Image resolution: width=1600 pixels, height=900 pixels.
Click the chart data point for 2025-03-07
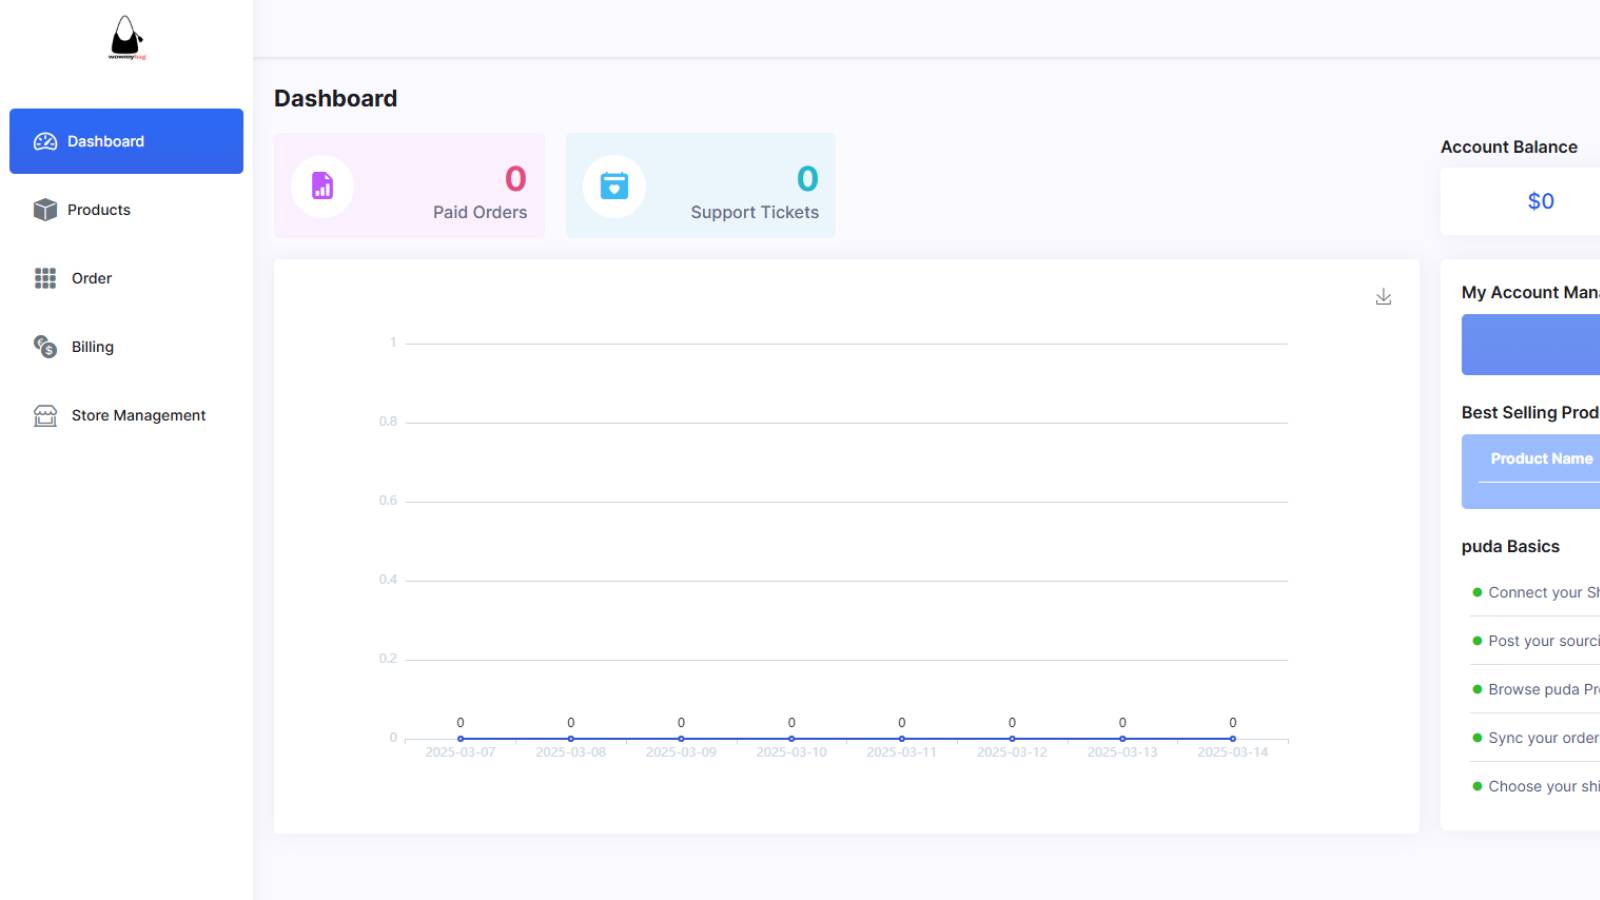(x=460, y=739)
